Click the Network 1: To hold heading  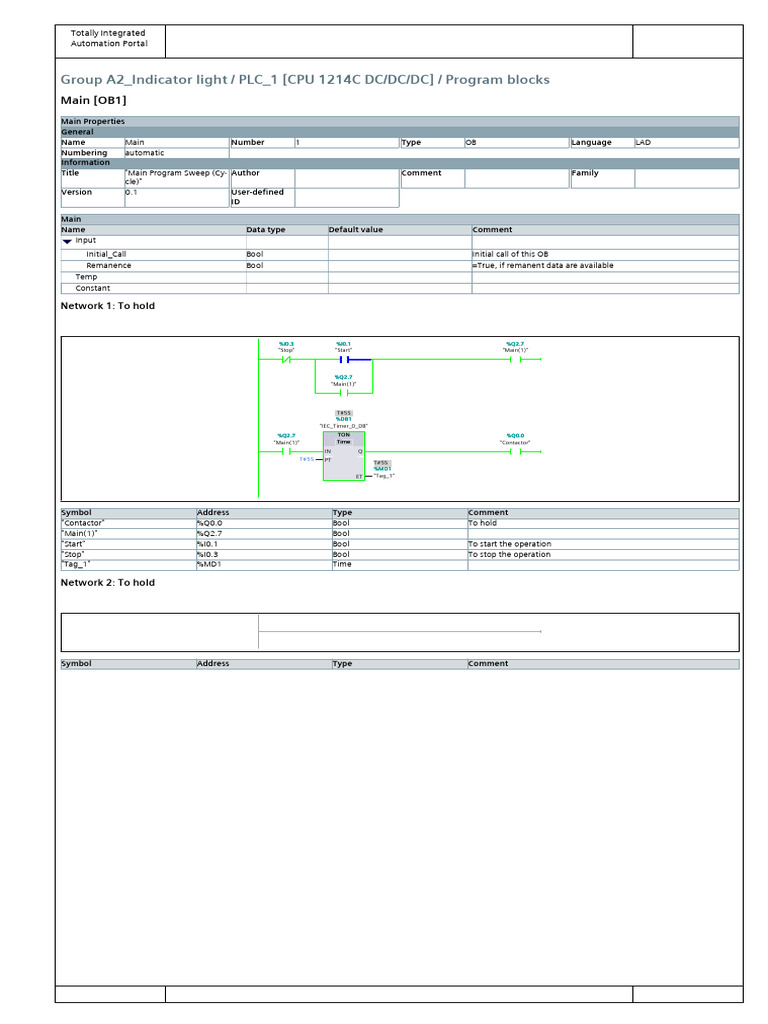coord(108,306)
